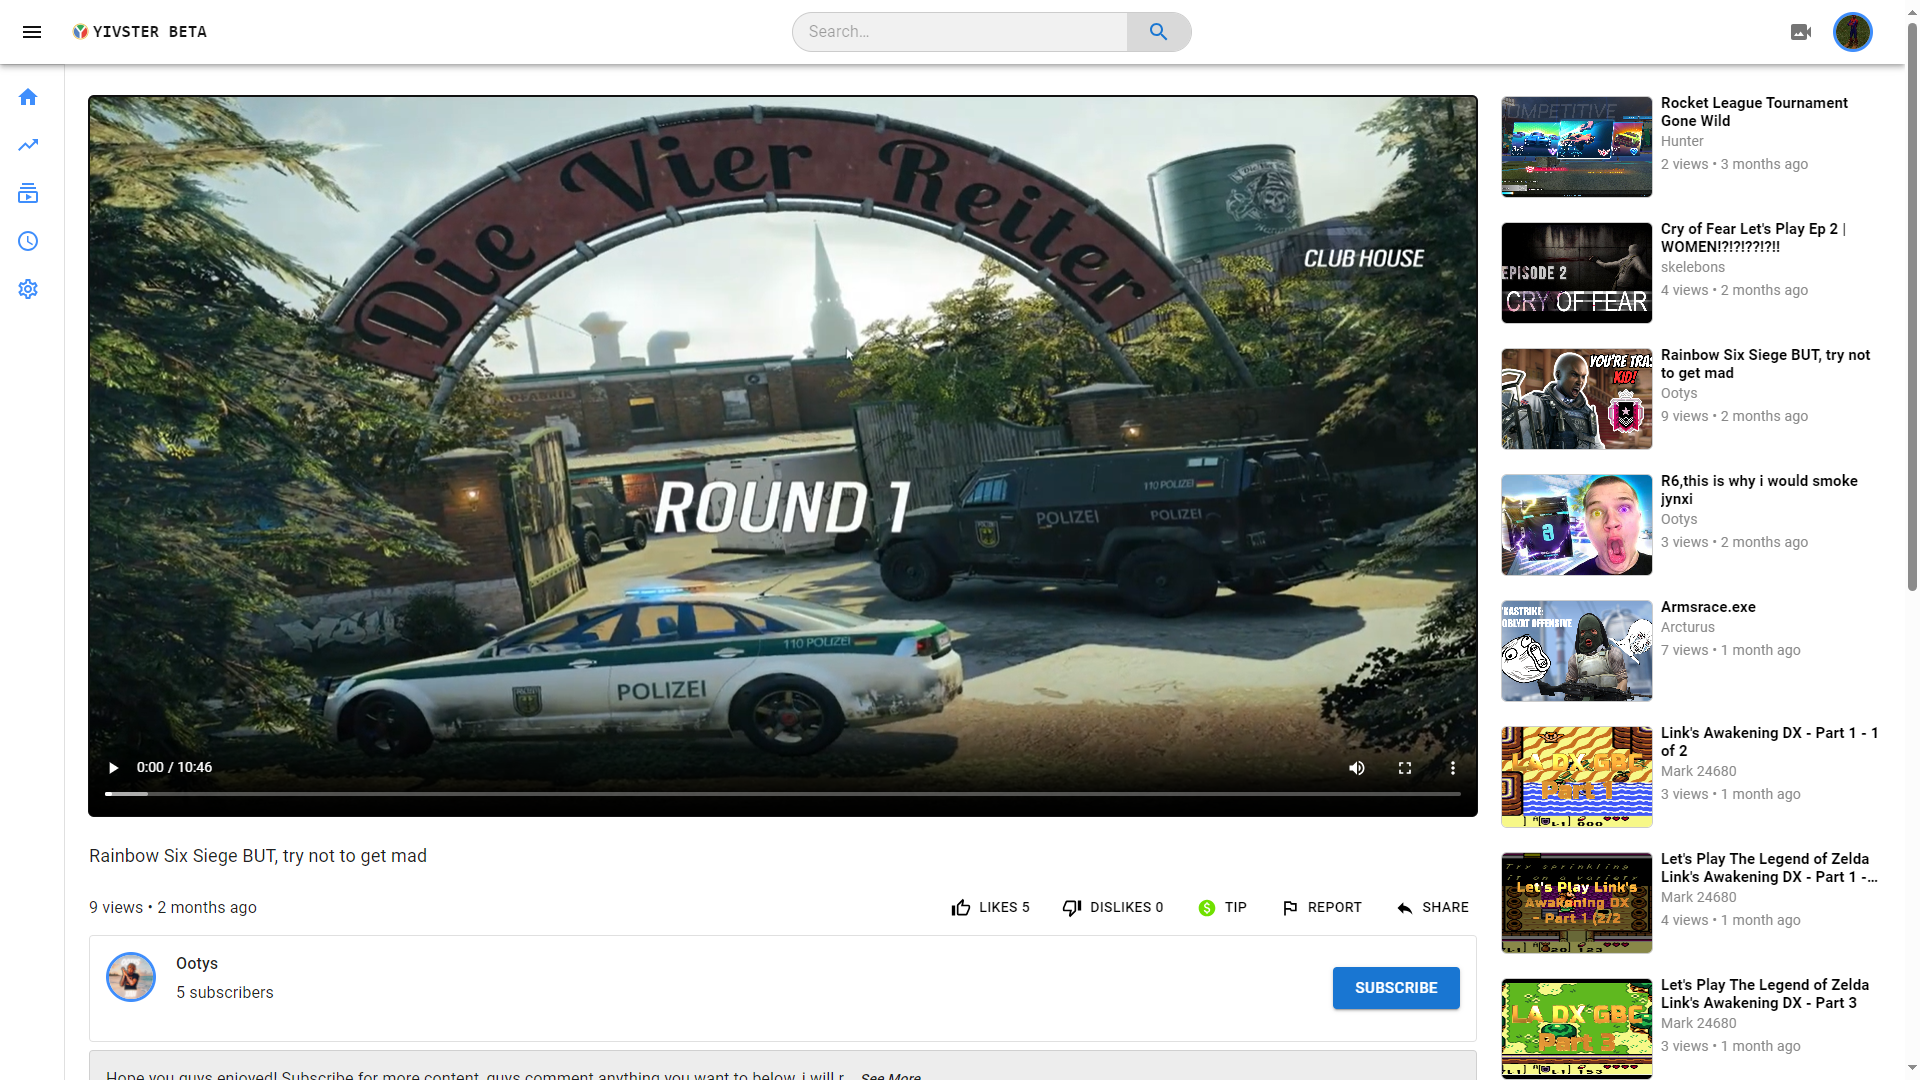Viewport: 1920px width, 1080px height.
Task: Open the hamburger navigation menu
Action: [32, 32]
